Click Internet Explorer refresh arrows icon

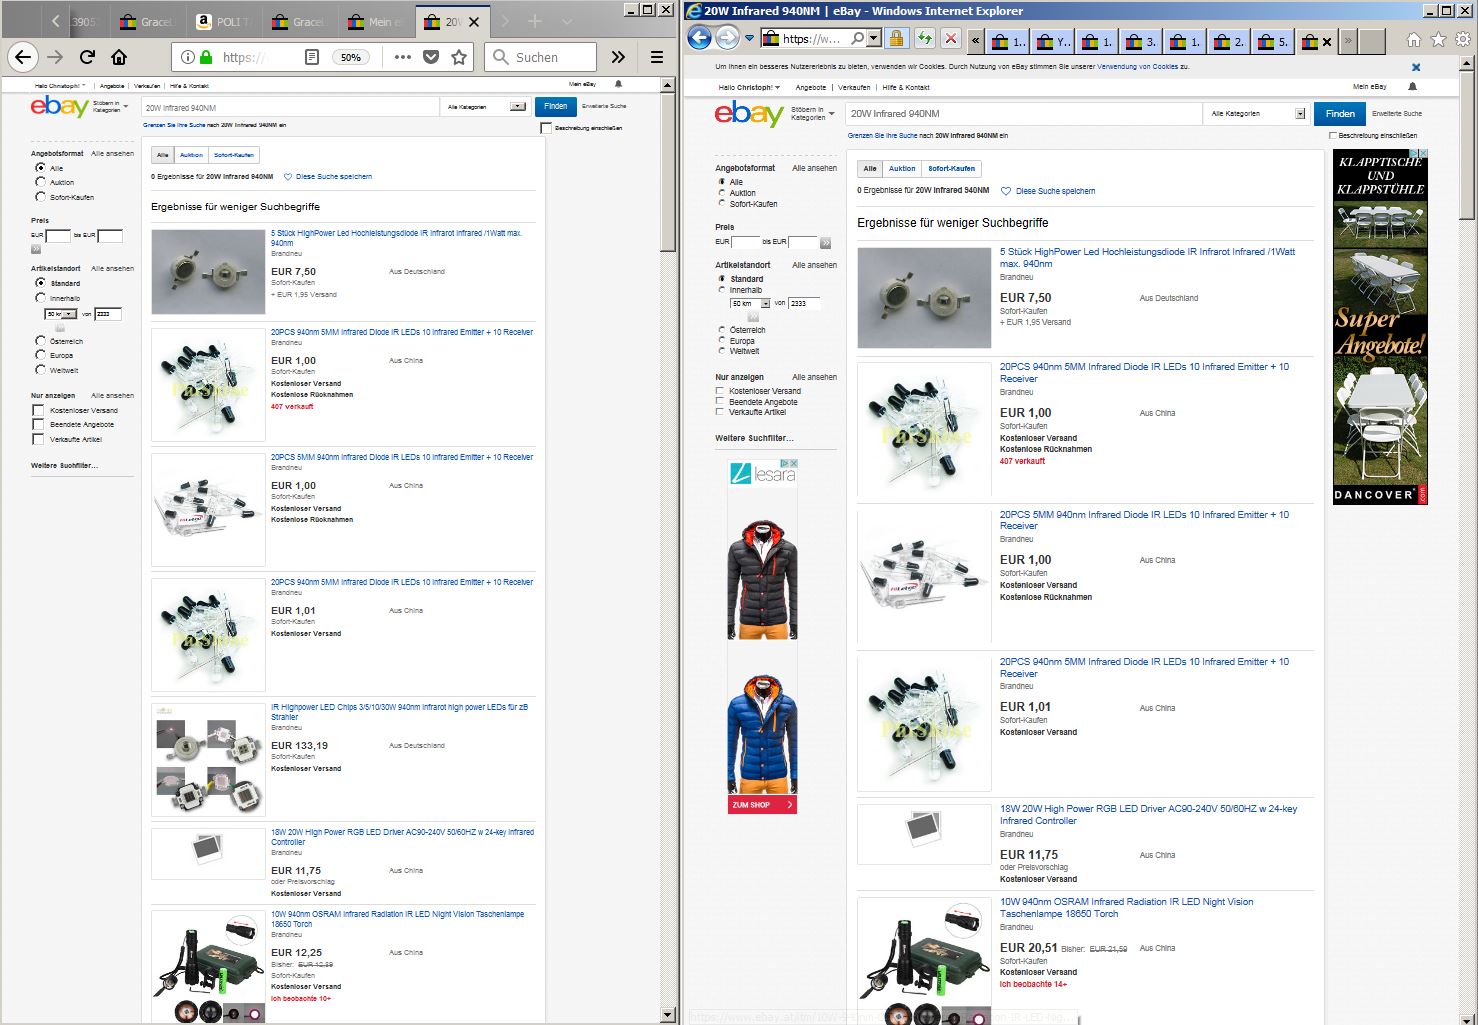[x=925, y=39]
